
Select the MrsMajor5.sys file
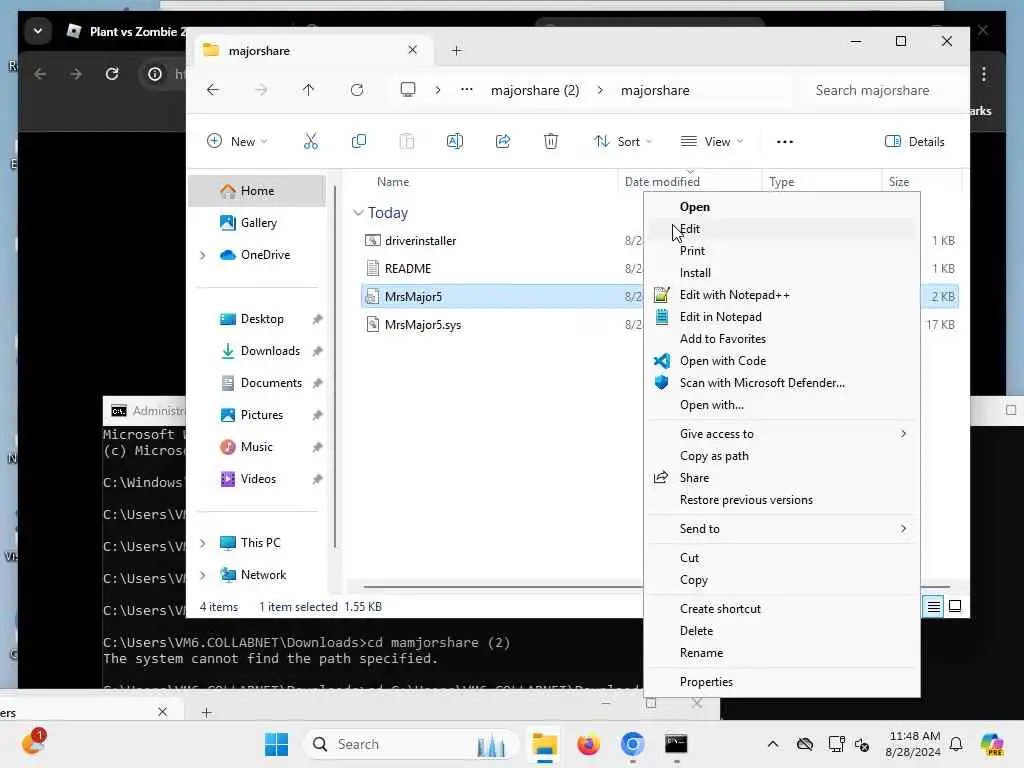[423, 325]
